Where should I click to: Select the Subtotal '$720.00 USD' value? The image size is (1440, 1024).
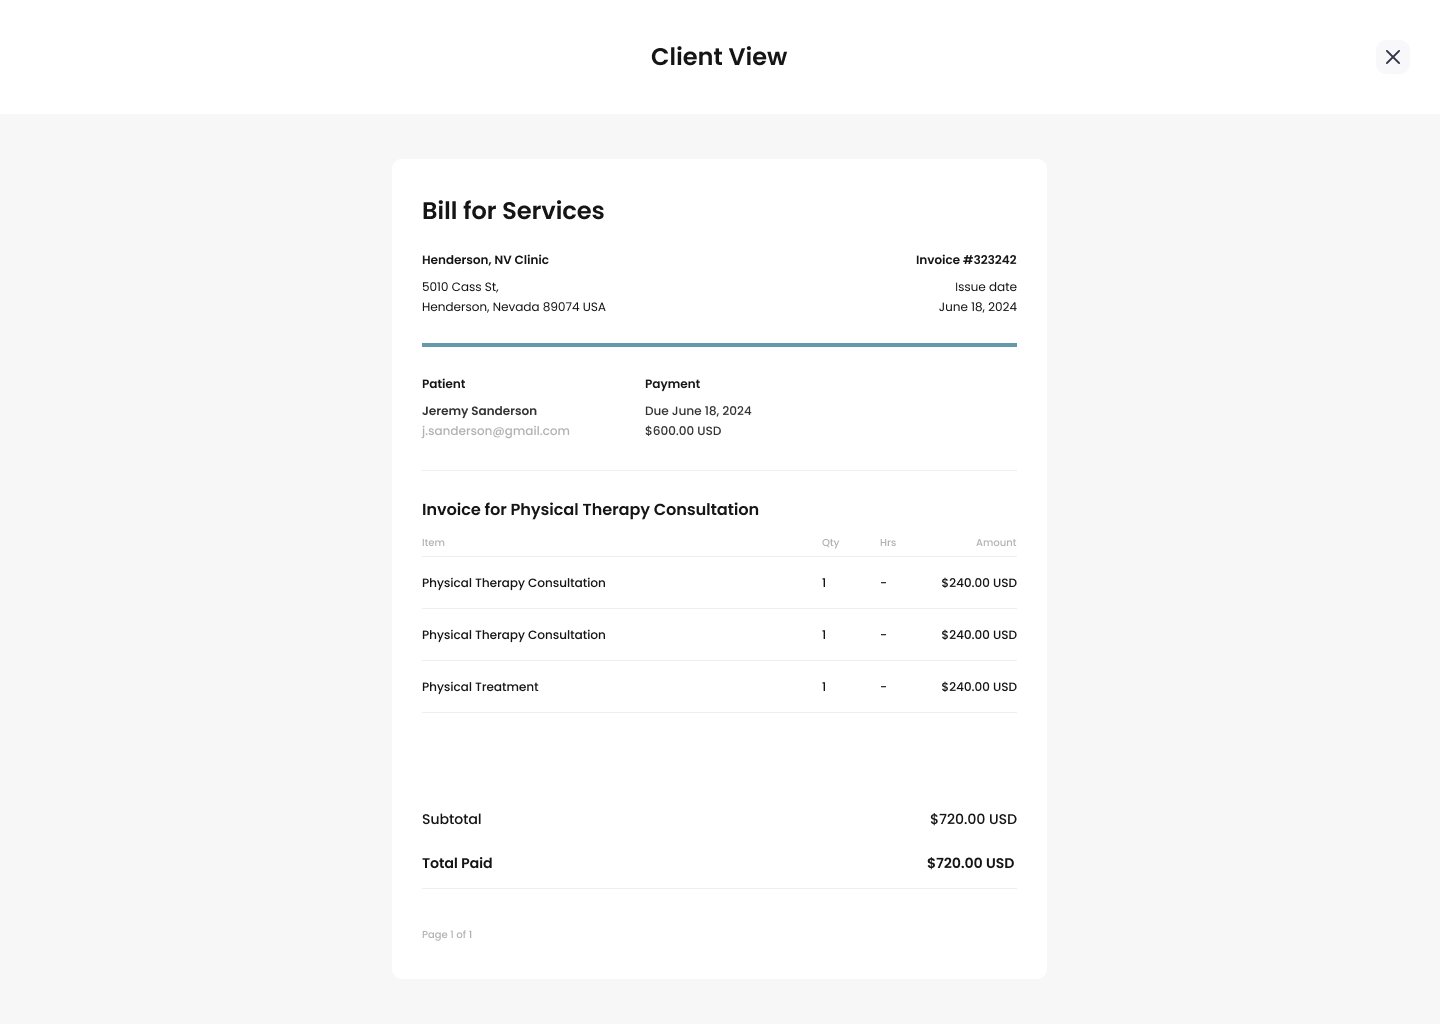[x=973, y=819]
